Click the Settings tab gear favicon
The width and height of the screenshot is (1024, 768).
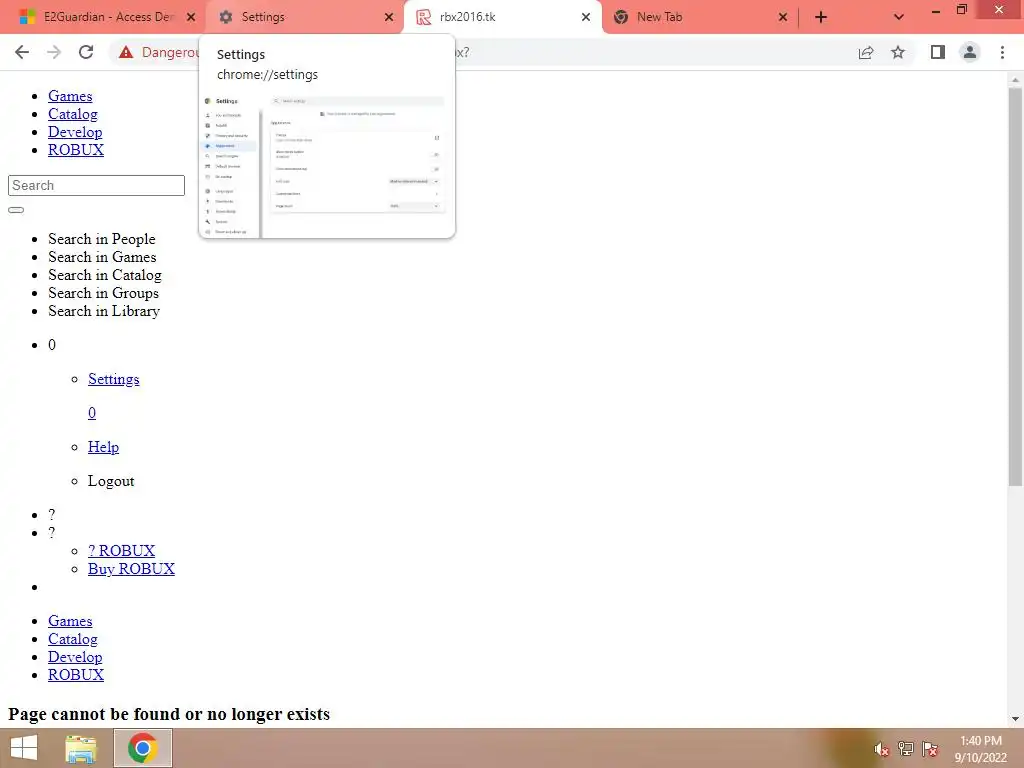click(x=226, y=17)
